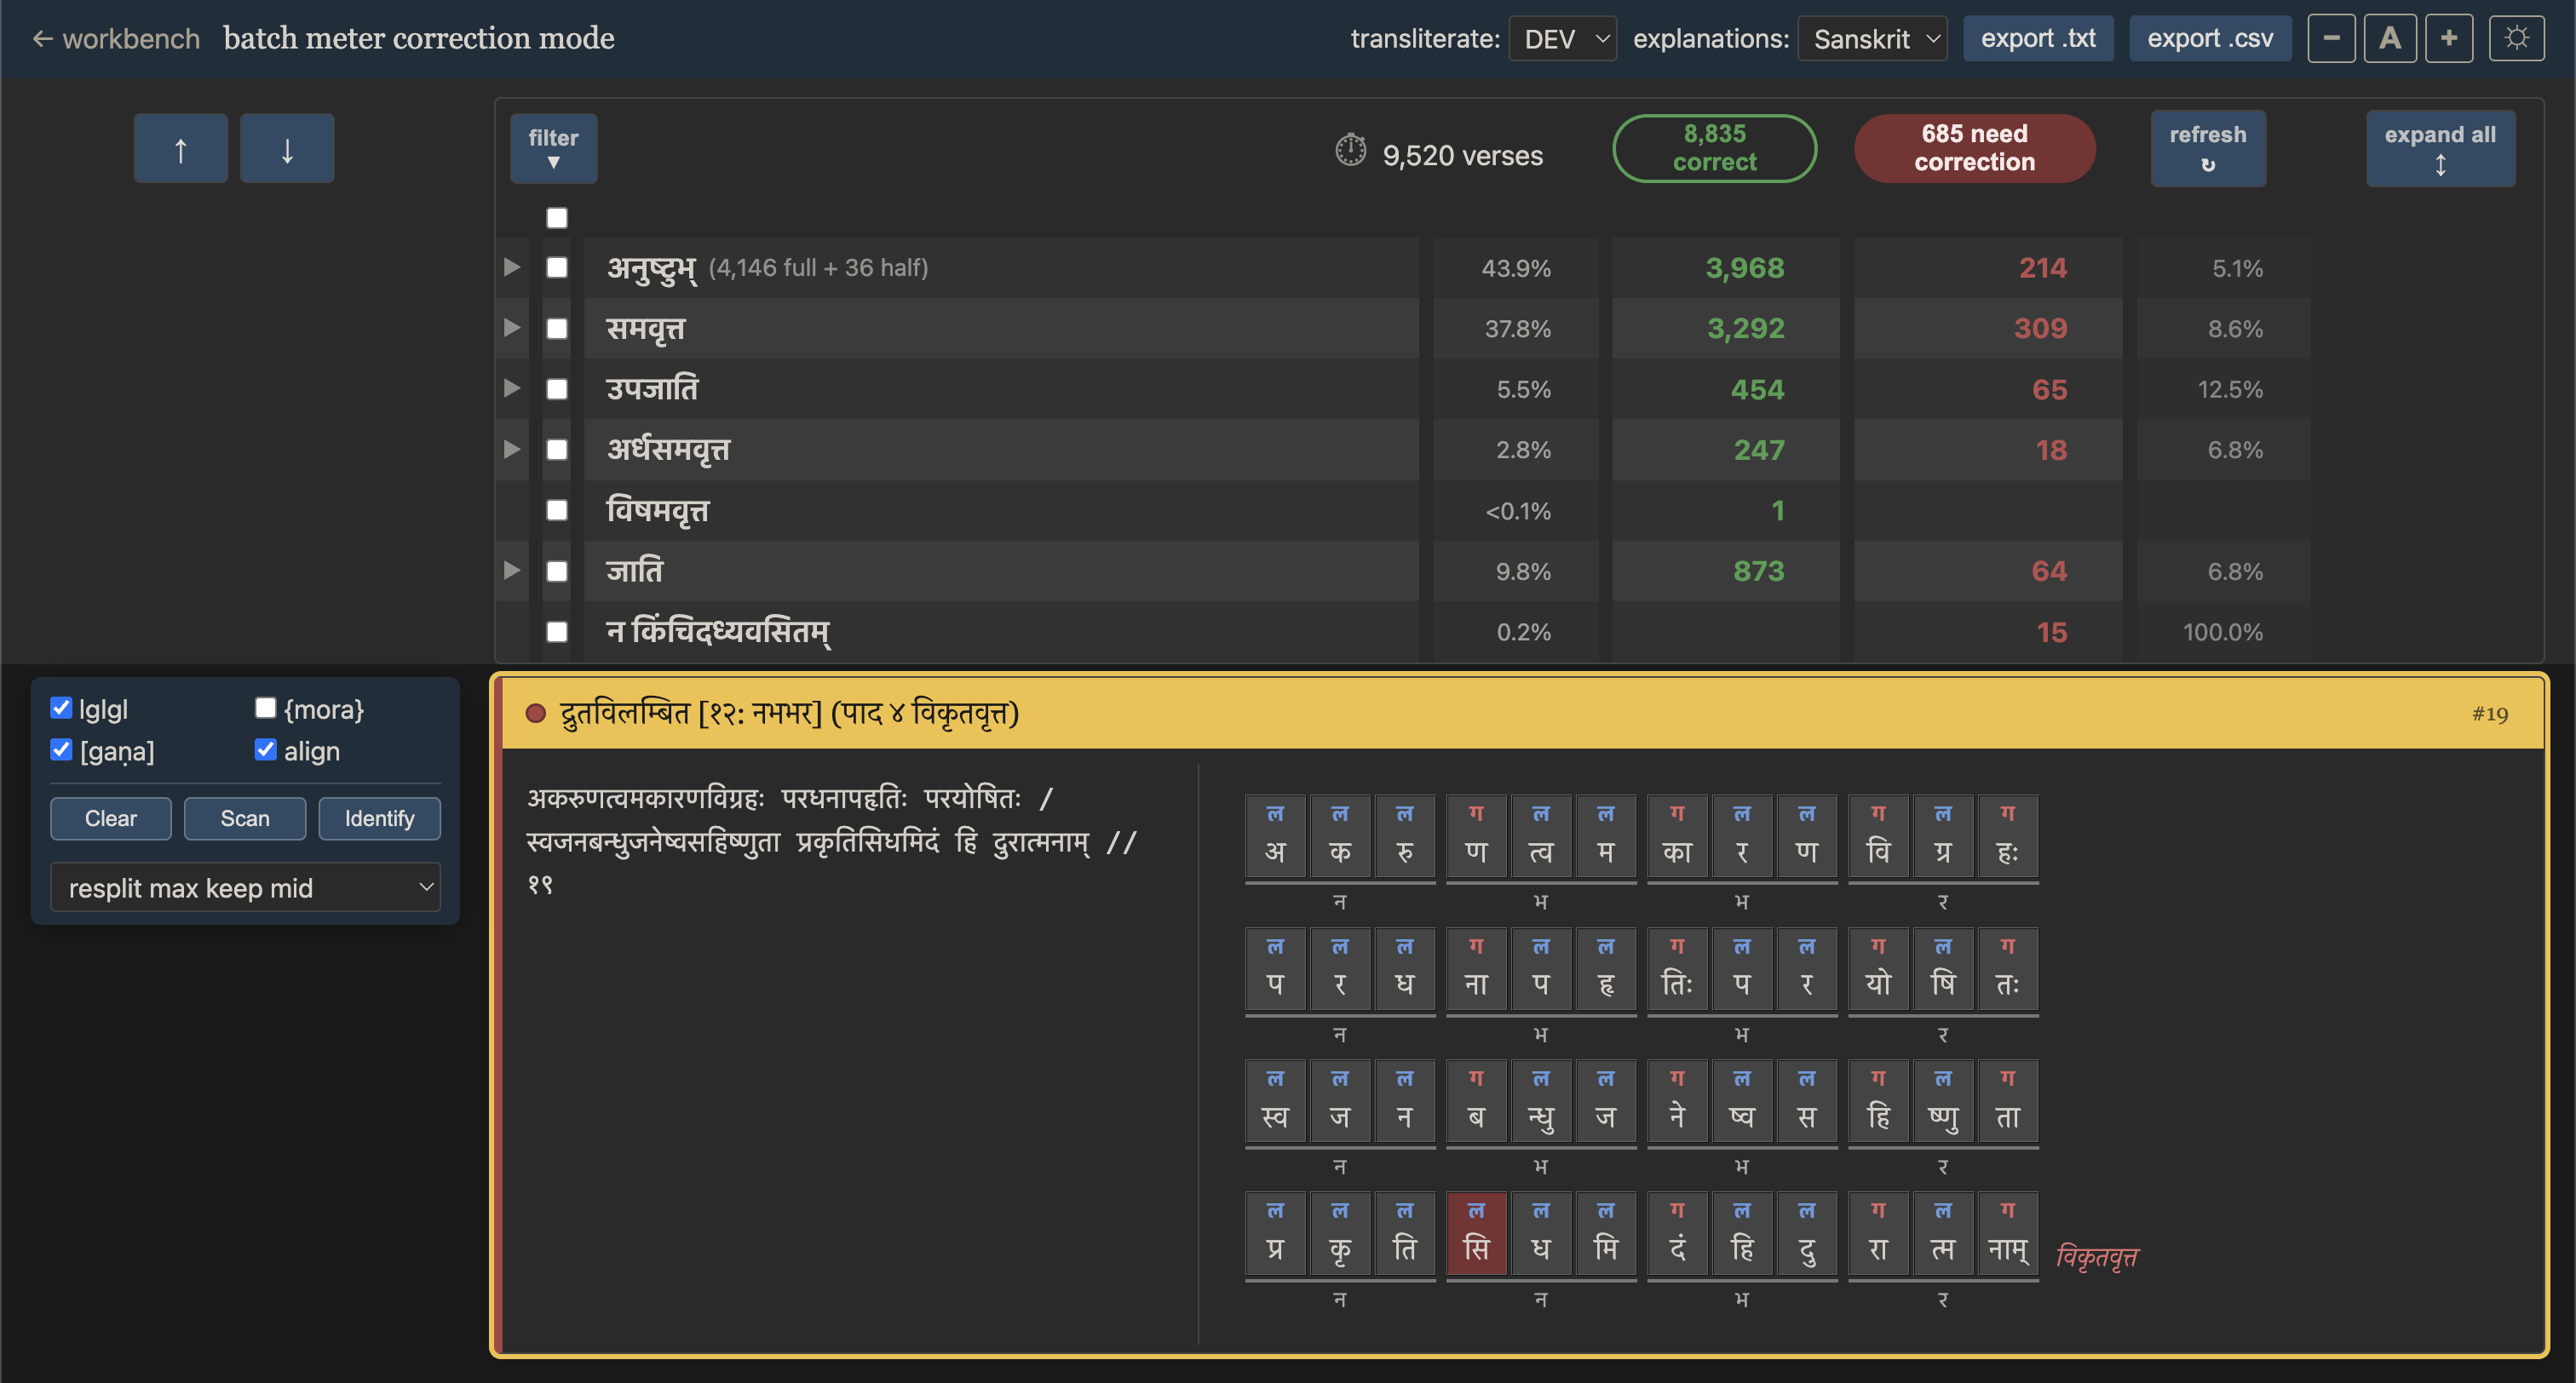Toggle the sun theme icon
Screen dimensions: 2576x1383
(x=2516, y=38)
